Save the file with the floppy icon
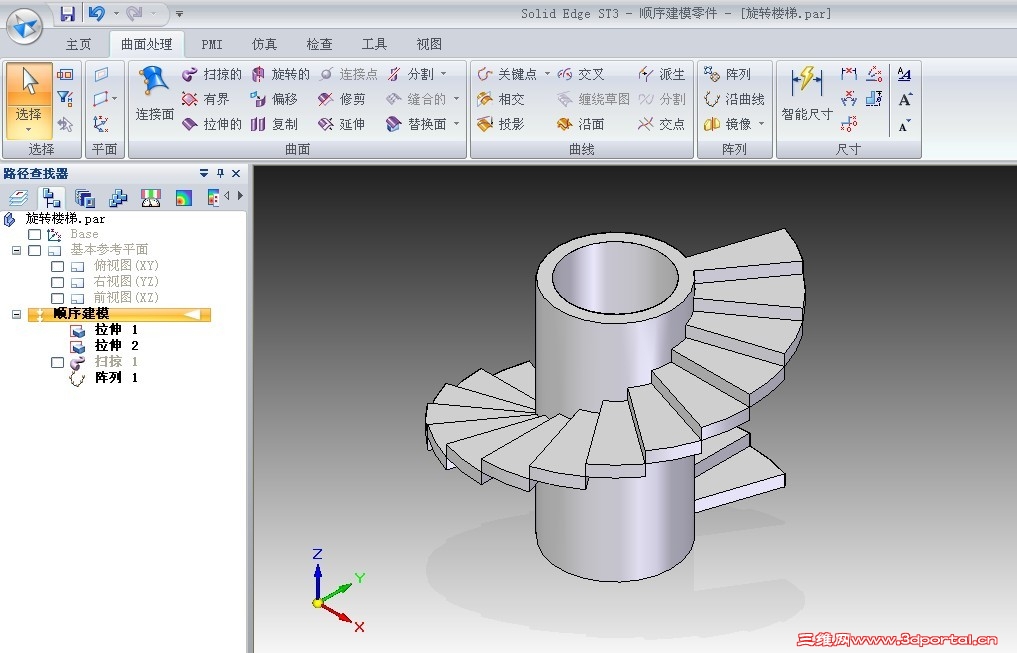This screenshot has width=1017, height=653. point(67,13)
